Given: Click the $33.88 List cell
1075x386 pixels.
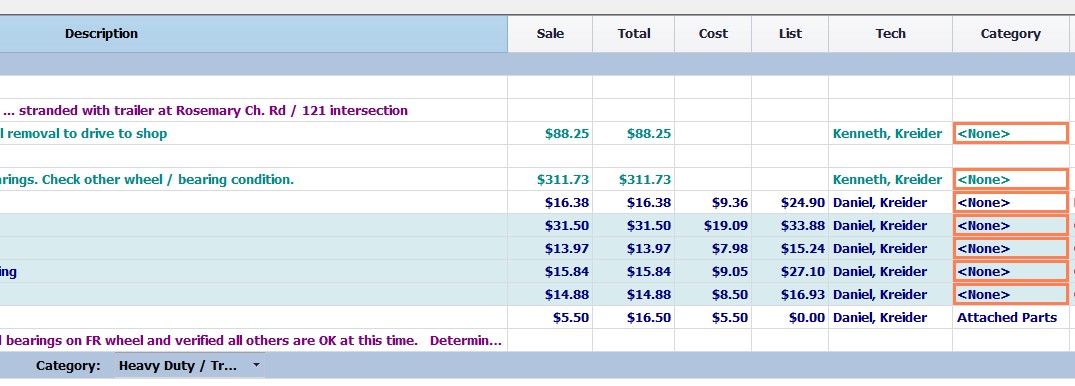Looking at the screenshot, I should 790,226.
